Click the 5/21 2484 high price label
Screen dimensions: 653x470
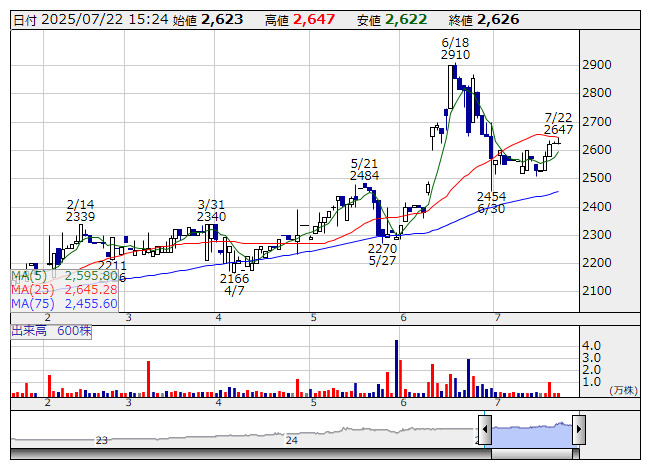click(x=364, y=169)
